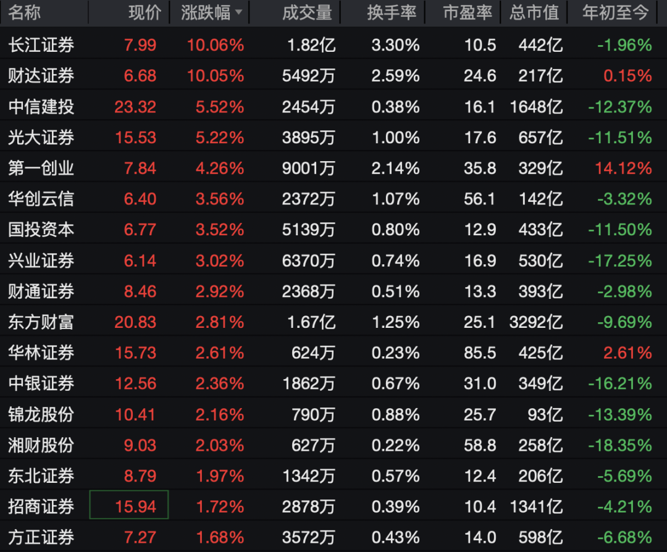The width and height of the screenshot is (667, 552).
Task: Click the sort arrow beside 涨跌幅
Action: point(238,13)
